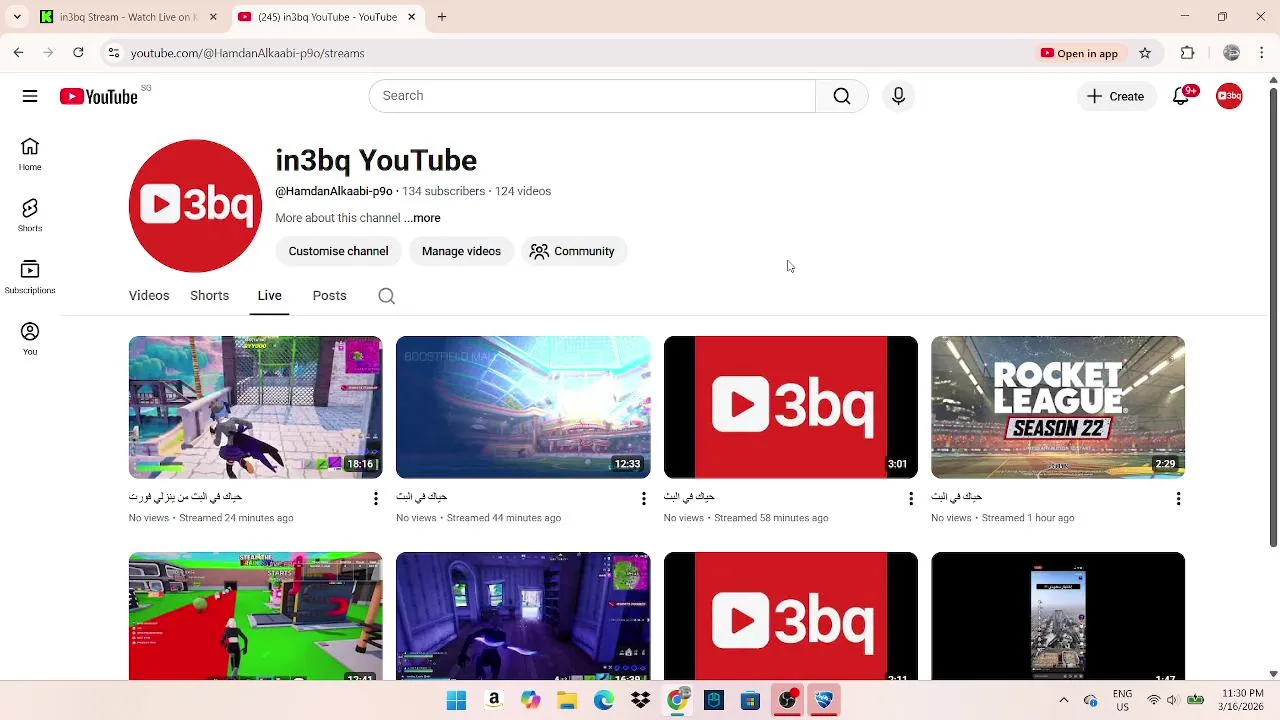Open Rocket League from the taskbar
The width and height of the screenshot is (1280, 720).
(x=824, y=700)
